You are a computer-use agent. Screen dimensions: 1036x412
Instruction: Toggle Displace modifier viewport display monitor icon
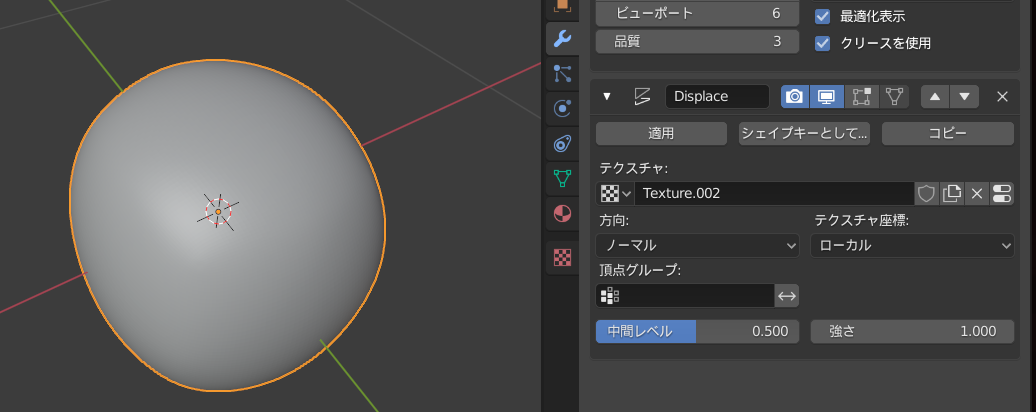[827, 96]
